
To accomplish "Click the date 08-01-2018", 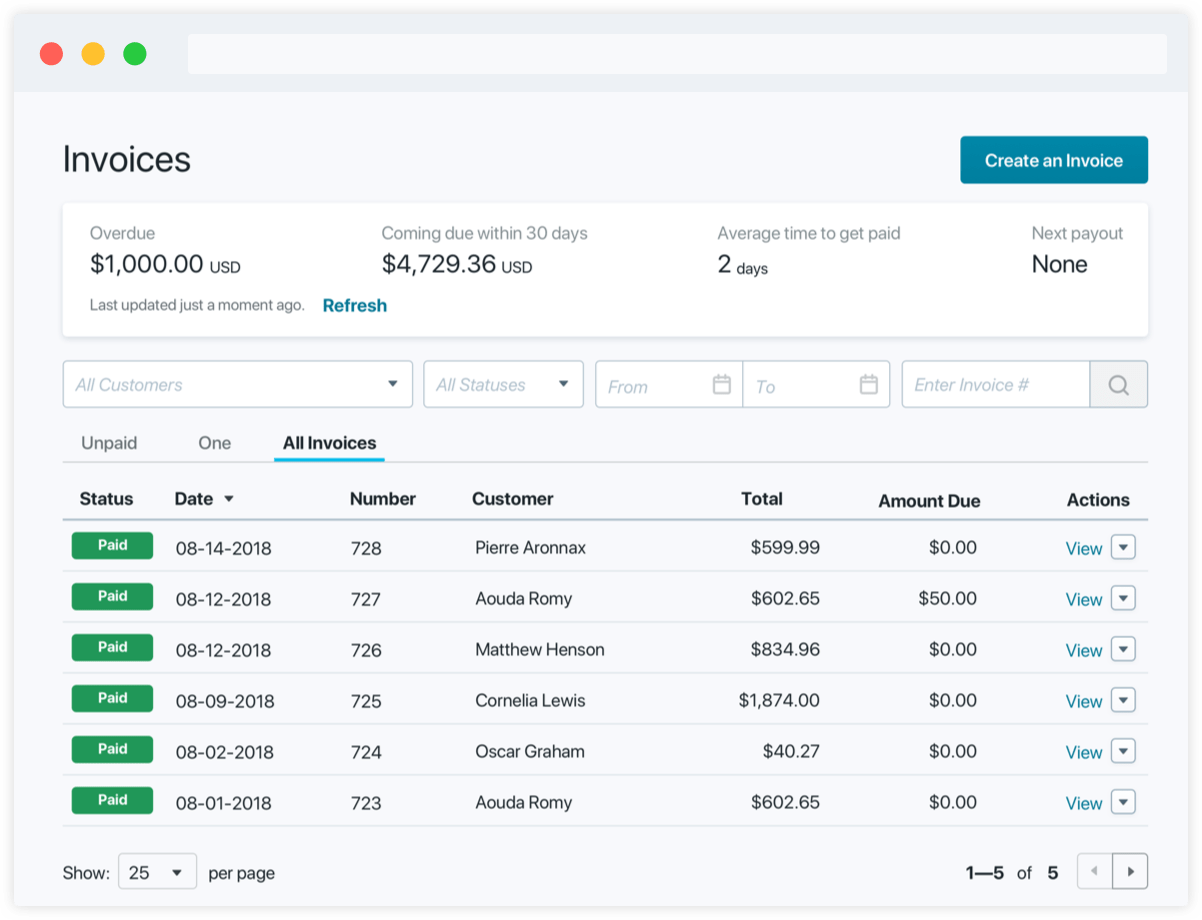I will tap(223, 804).
